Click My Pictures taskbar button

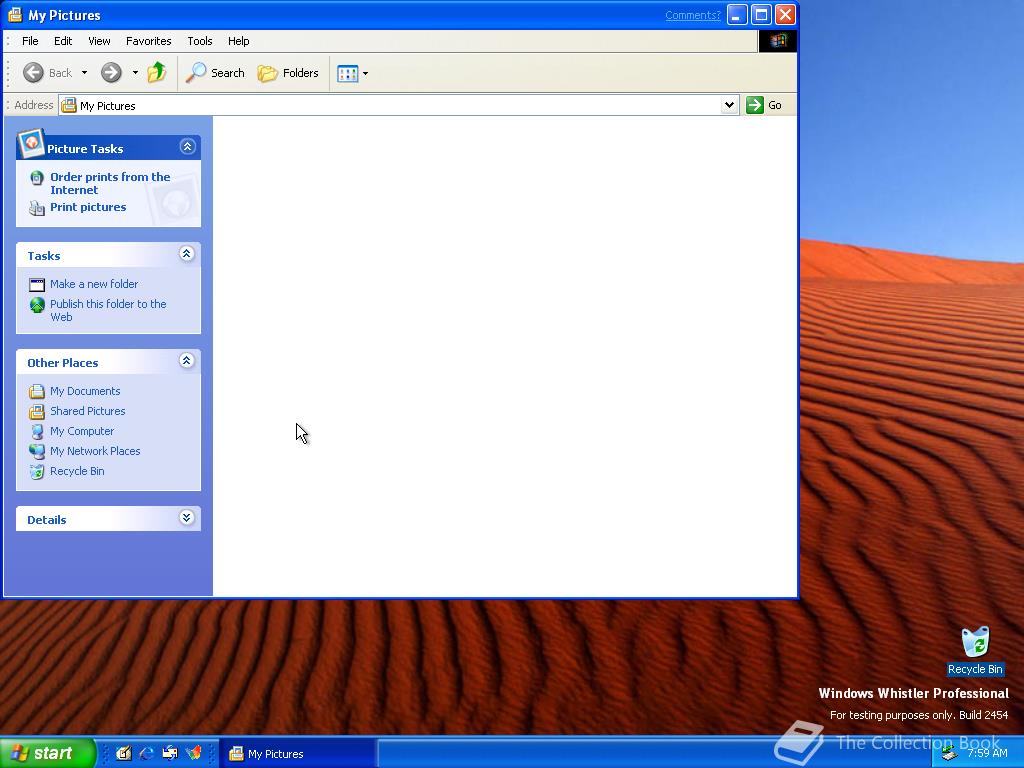coord(297,754)
